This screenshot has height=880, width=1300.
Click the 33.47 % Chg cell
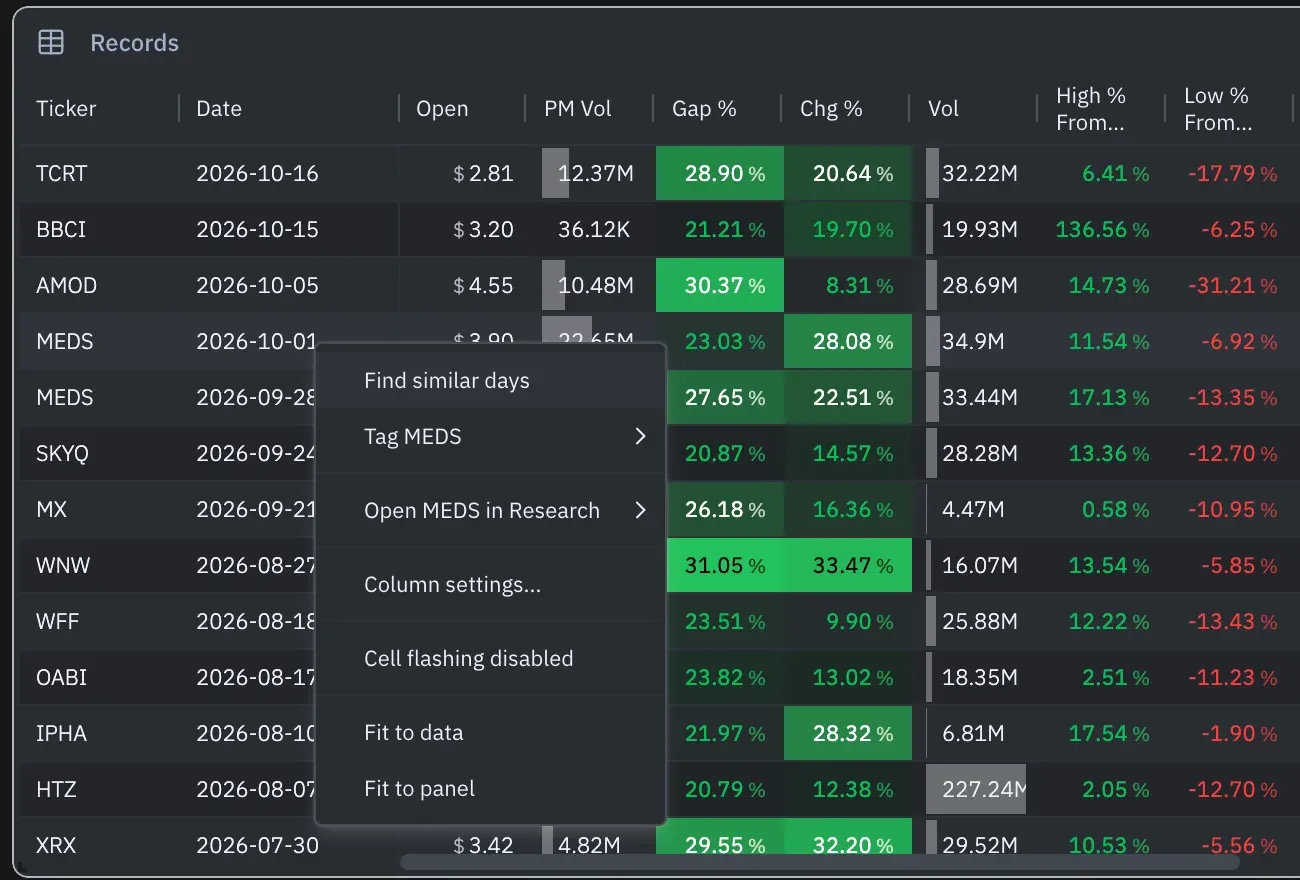(847, 566)
